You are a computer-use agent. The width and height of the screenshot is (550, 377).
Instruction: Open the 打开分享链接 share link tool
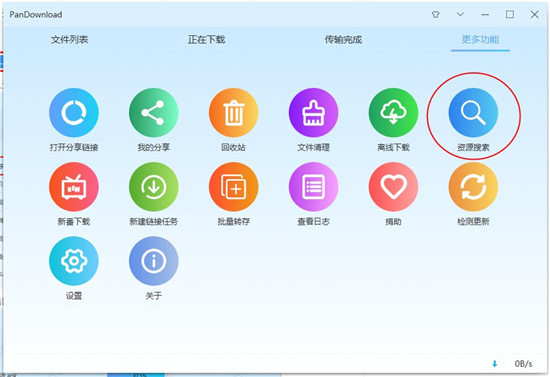coord(74,113)
